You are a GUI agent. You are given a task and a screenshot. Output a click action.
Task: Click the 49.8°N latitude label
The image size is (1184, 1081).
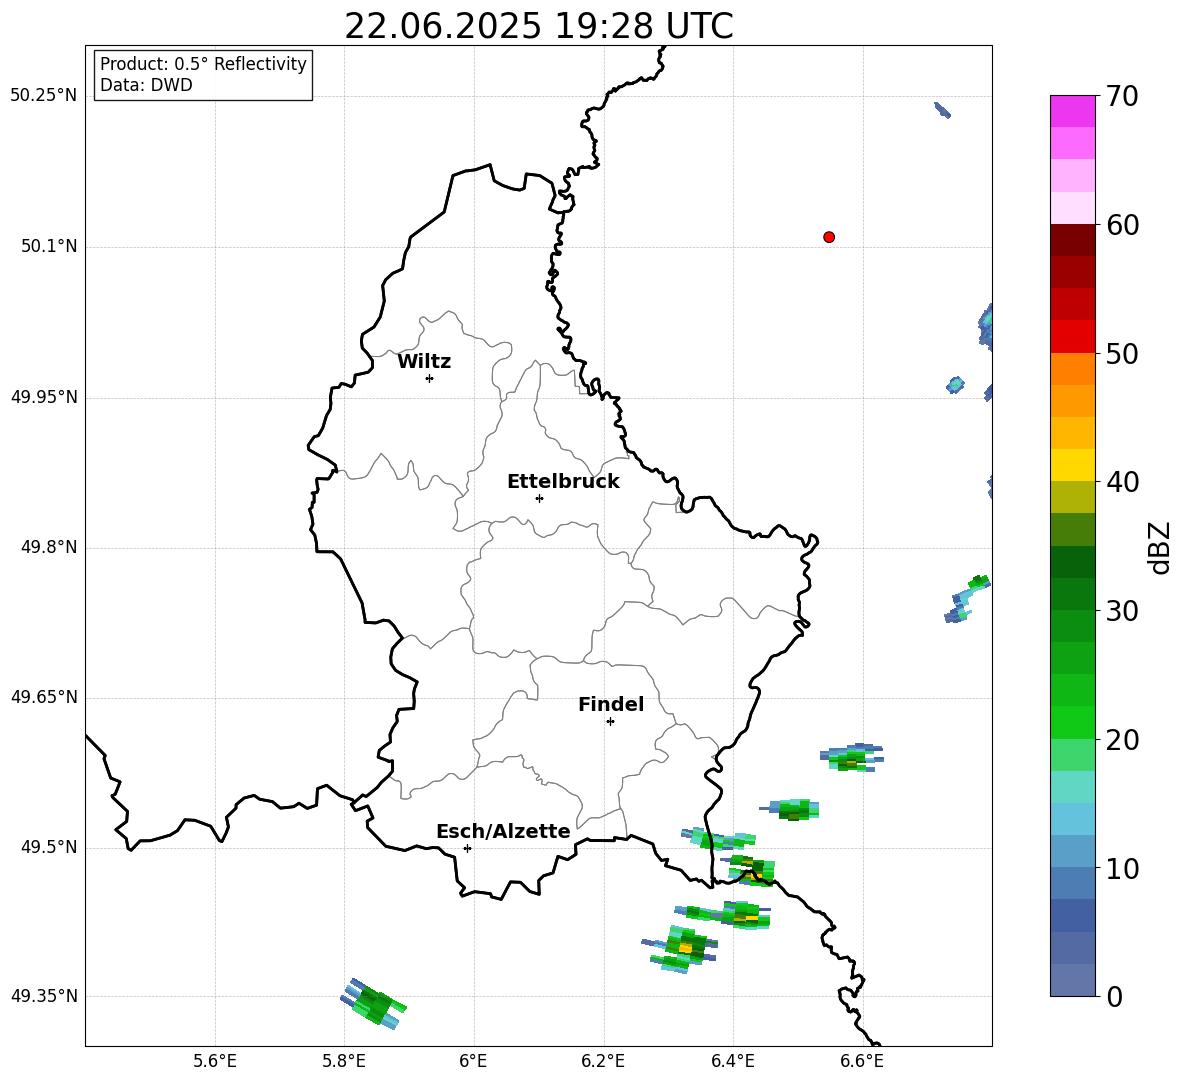[x=48, y=547]
